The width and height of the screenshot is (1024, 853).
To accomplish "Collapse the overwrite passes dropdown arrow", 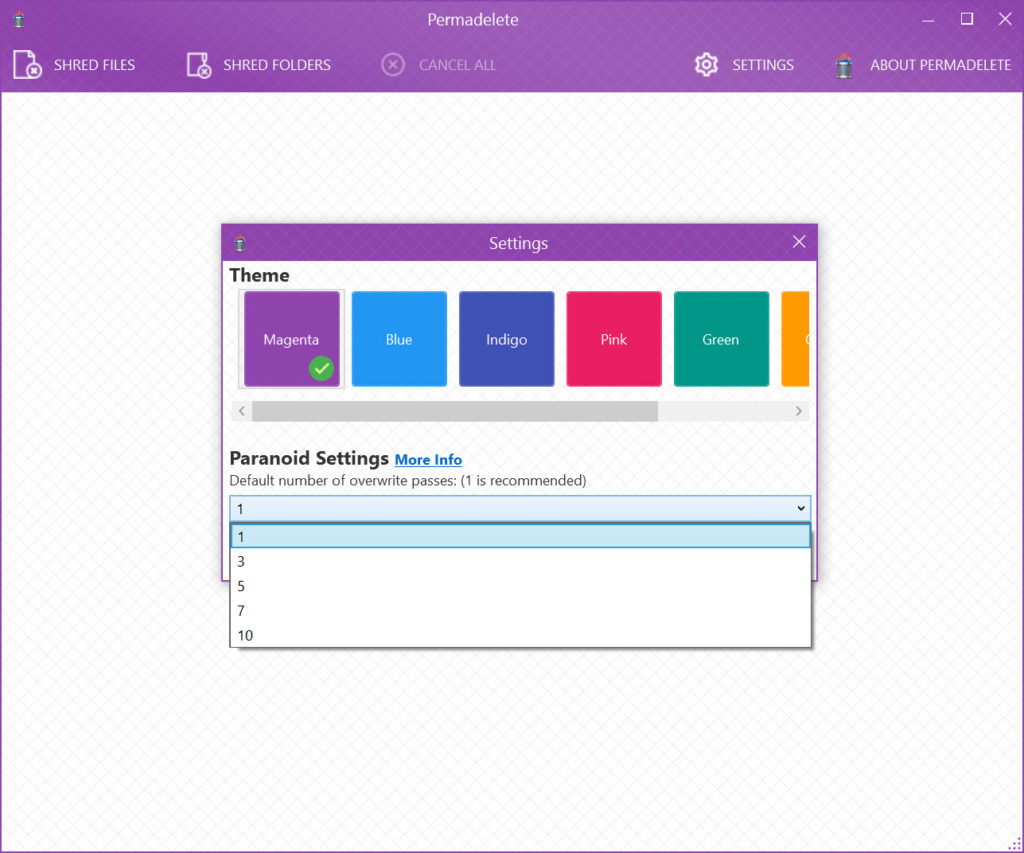I will coord(800,509).
